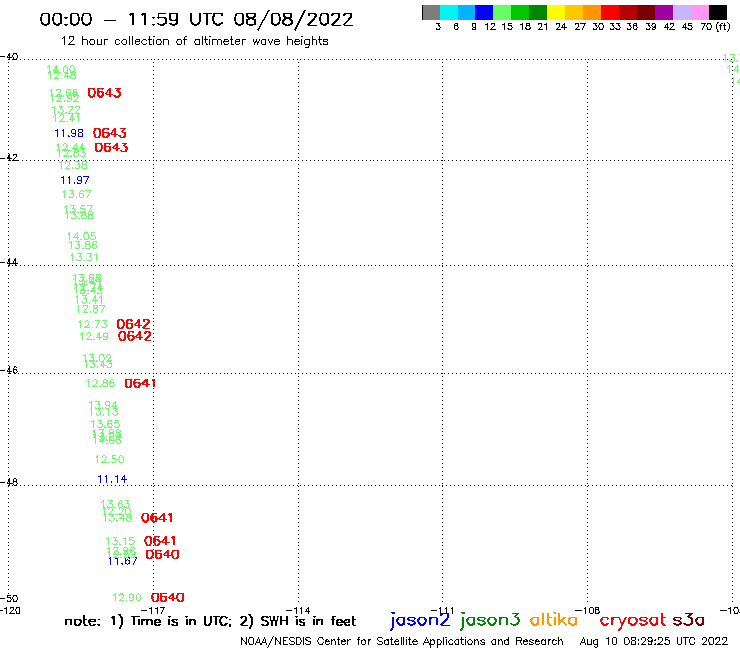
Task: Click the green value 12.90 near the bottom
Action: [x=127, y=598]
